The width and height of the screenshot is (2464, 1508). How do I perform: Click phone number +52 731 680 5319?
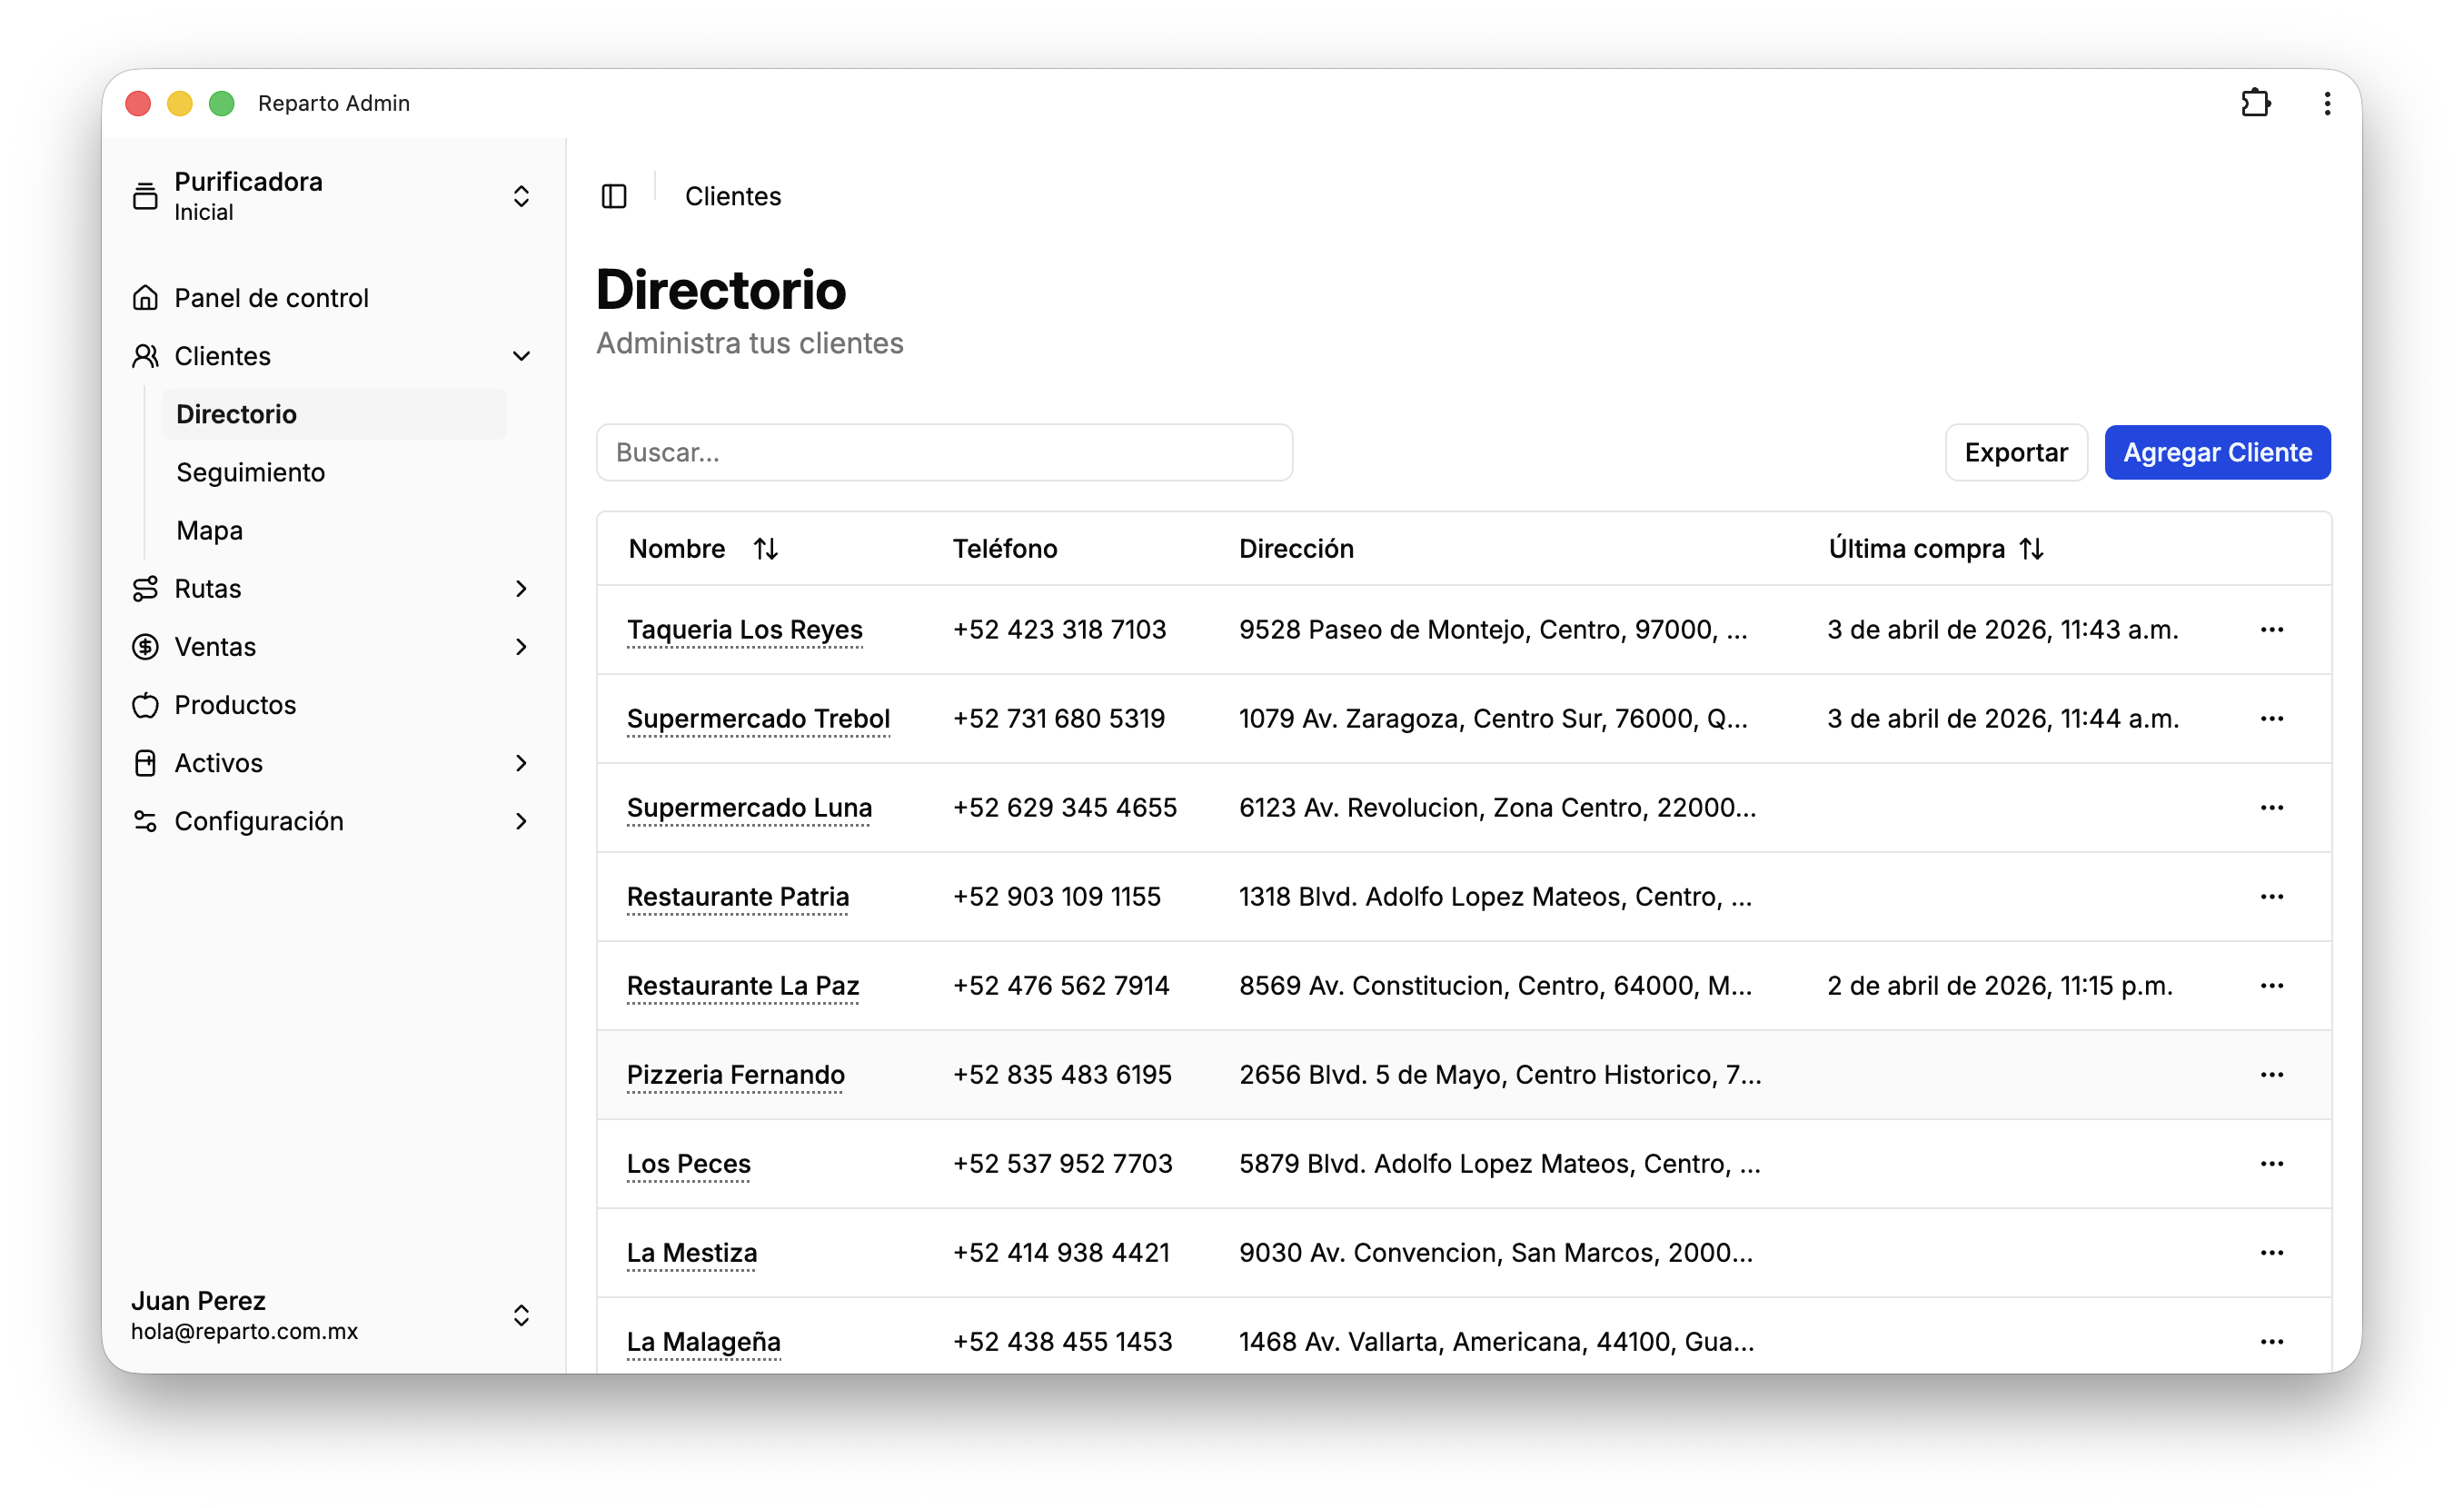point(1059,719)
